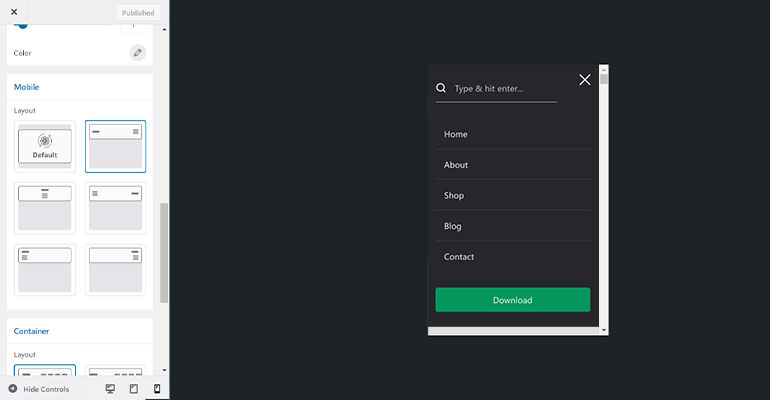
Task: Switch to mobile preview icon
Action: (x=157, y=389)
